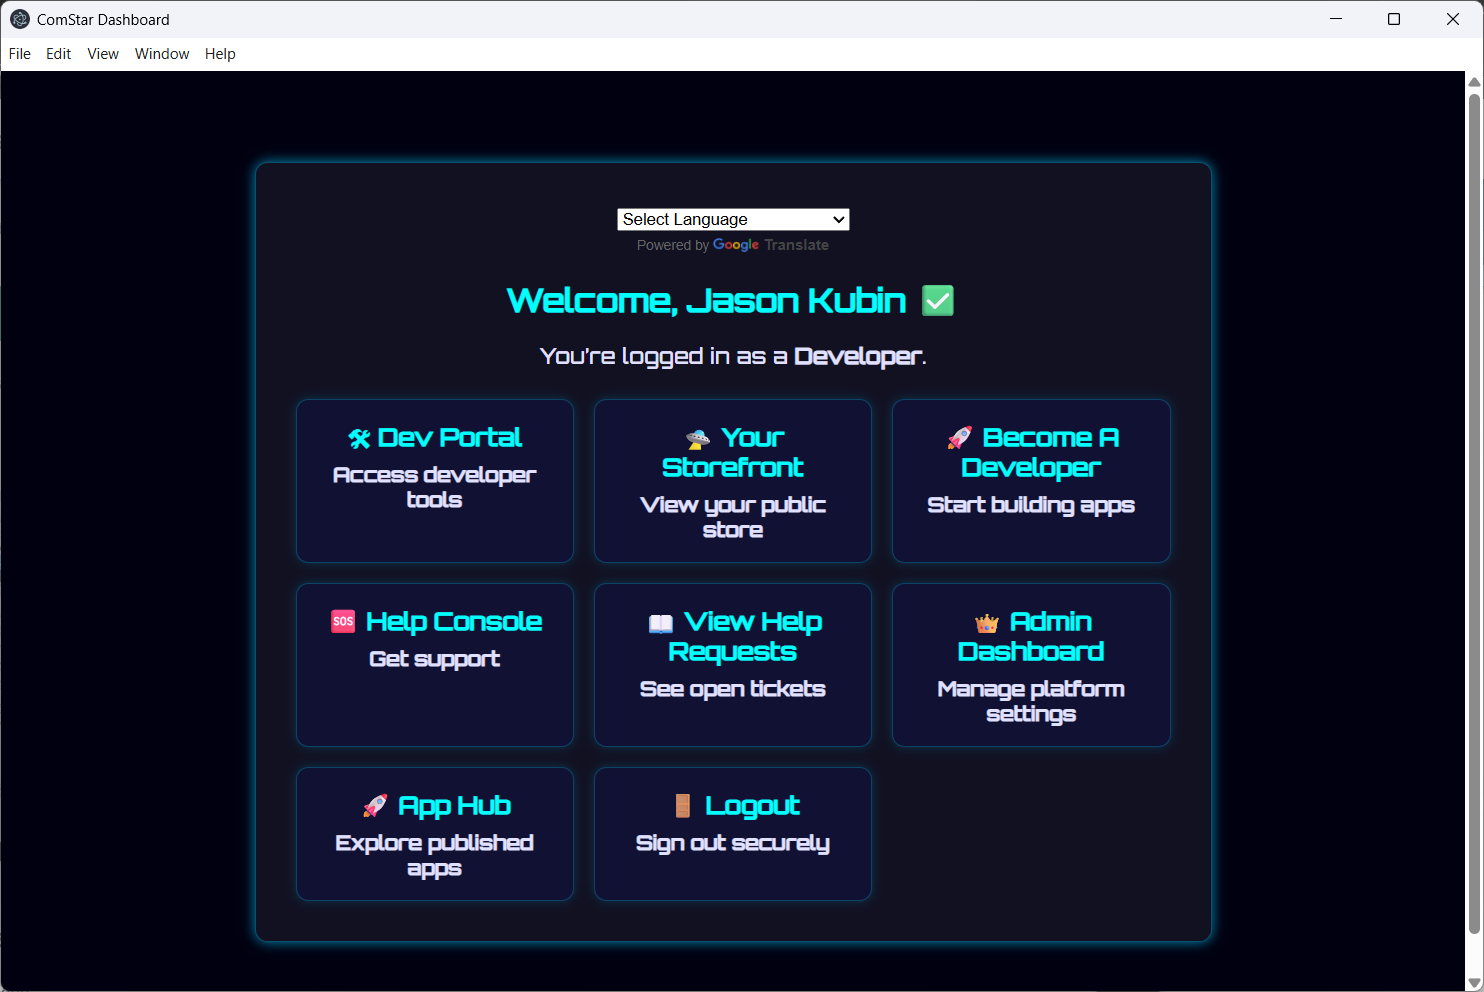Click the crown icon on Admin Dashboard card
Image resolution: width=1484 pixels, height=992 pixels.
[987, 621]
